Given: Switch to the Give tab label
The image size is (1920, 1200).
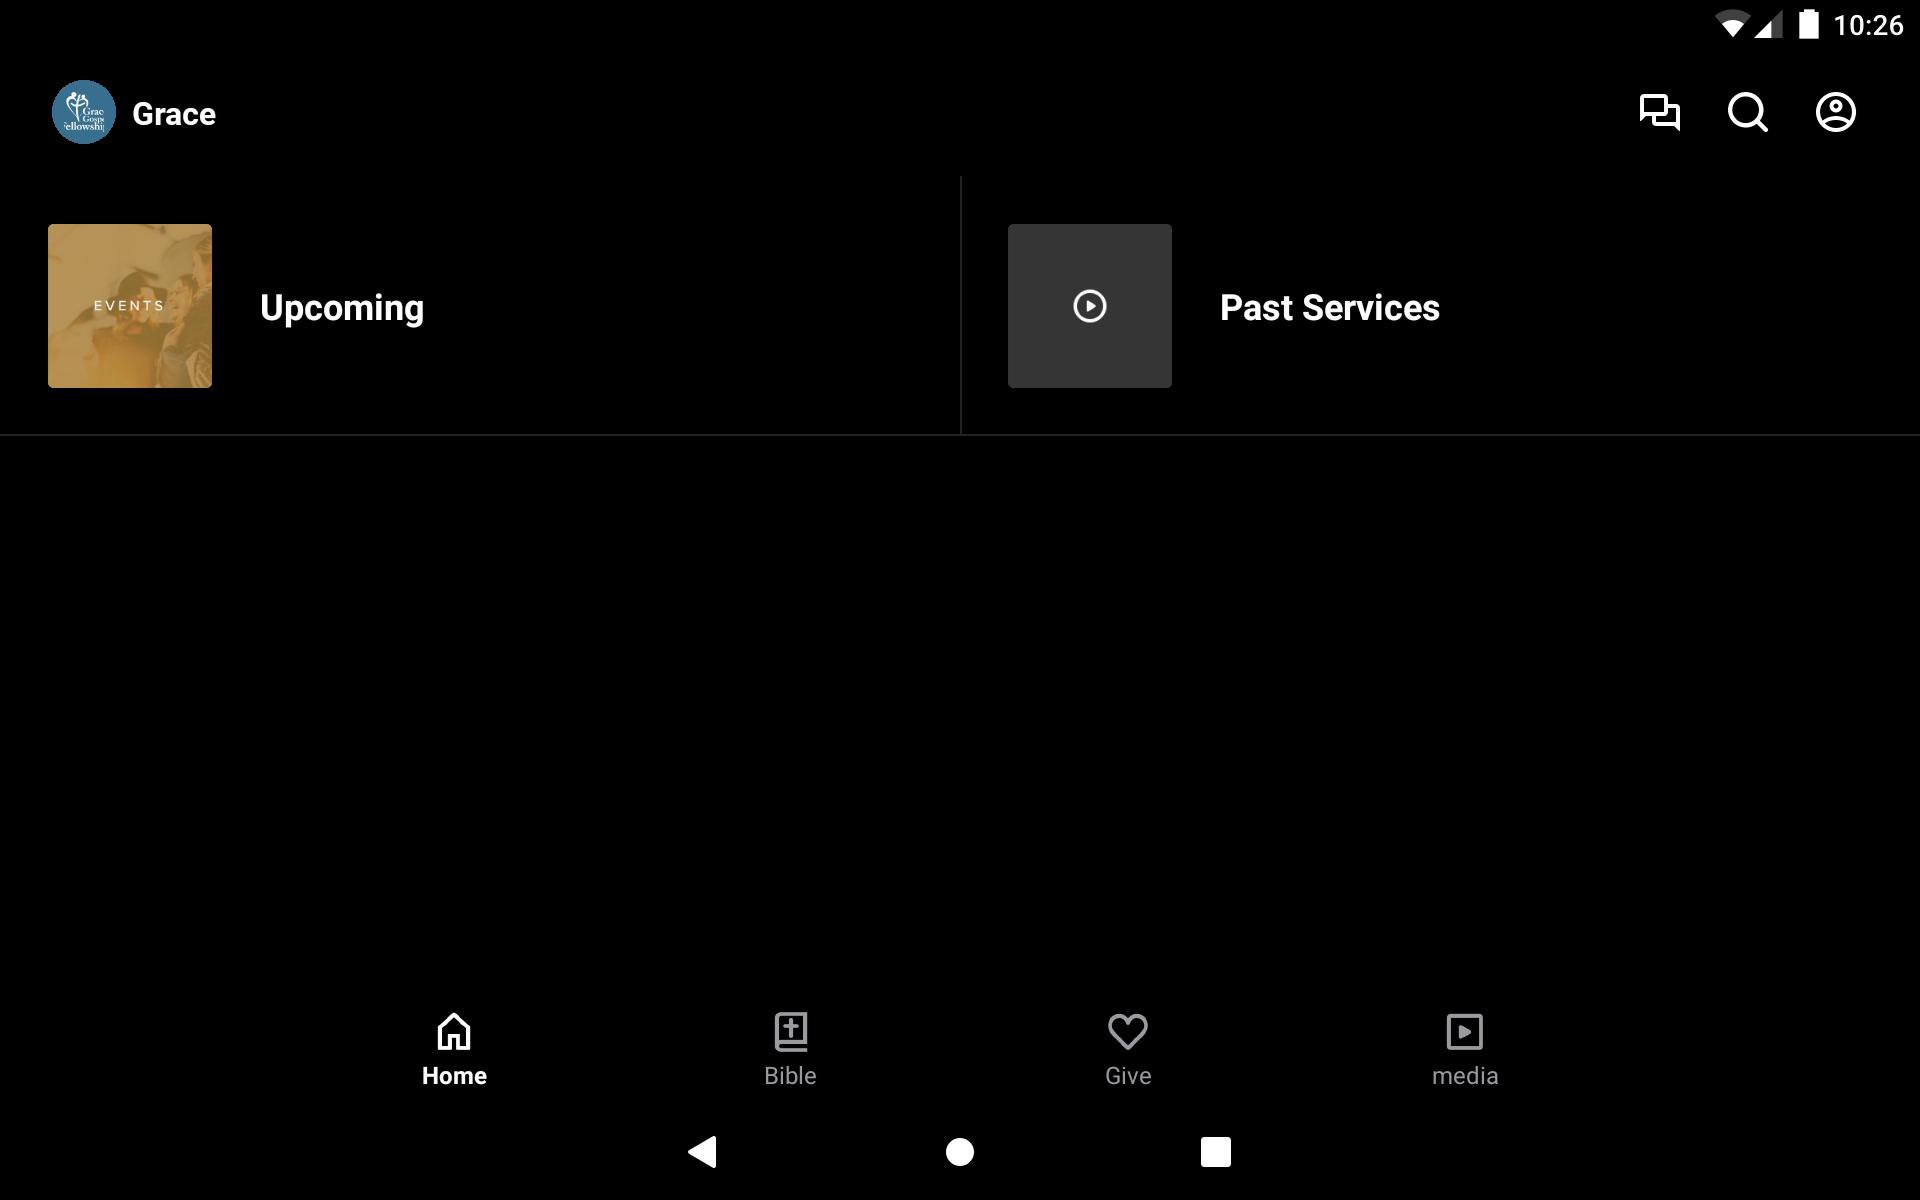Looking at the screenshot, I should (1128, 1076).
